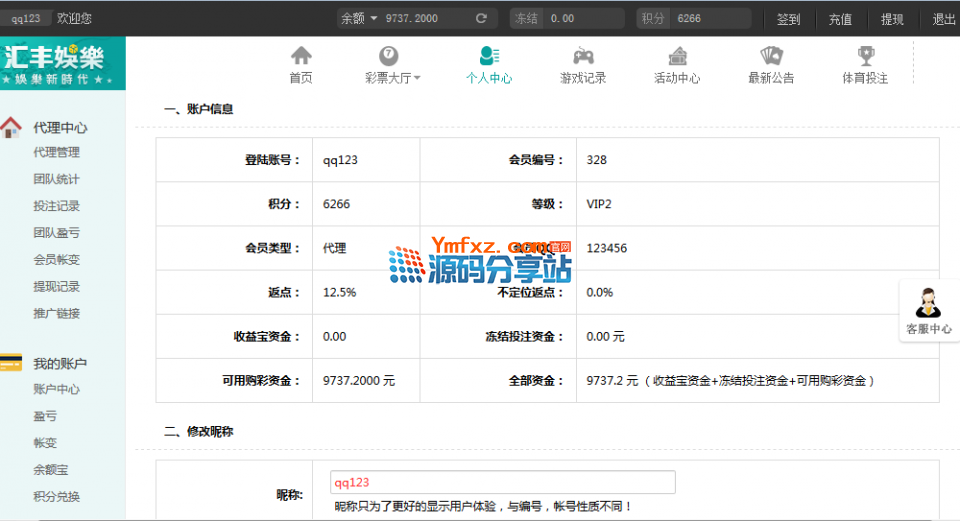Collapse the agent center (代理中心) section
This screenshot has height=521, width=960.
(x=59, y=128)
